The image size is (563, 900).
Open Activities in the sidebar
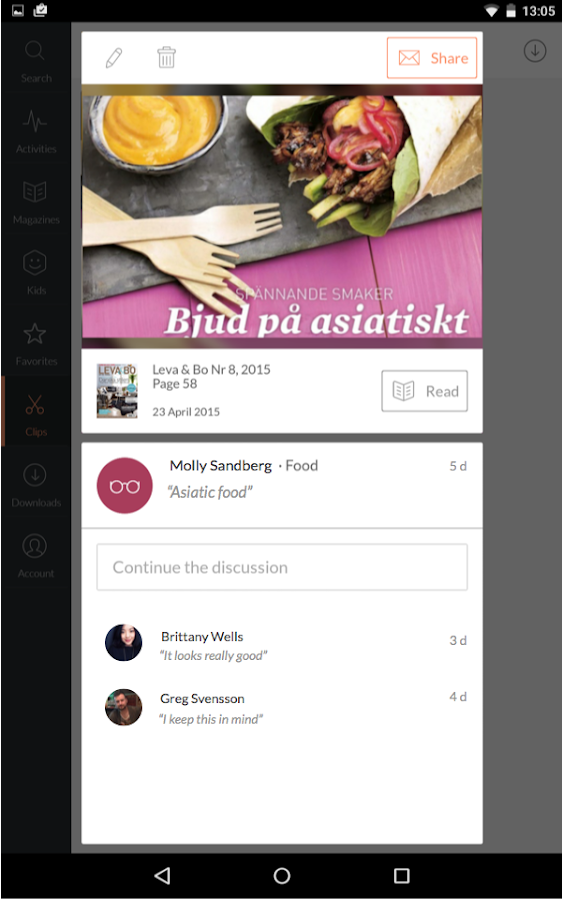[x=36, y=131]
